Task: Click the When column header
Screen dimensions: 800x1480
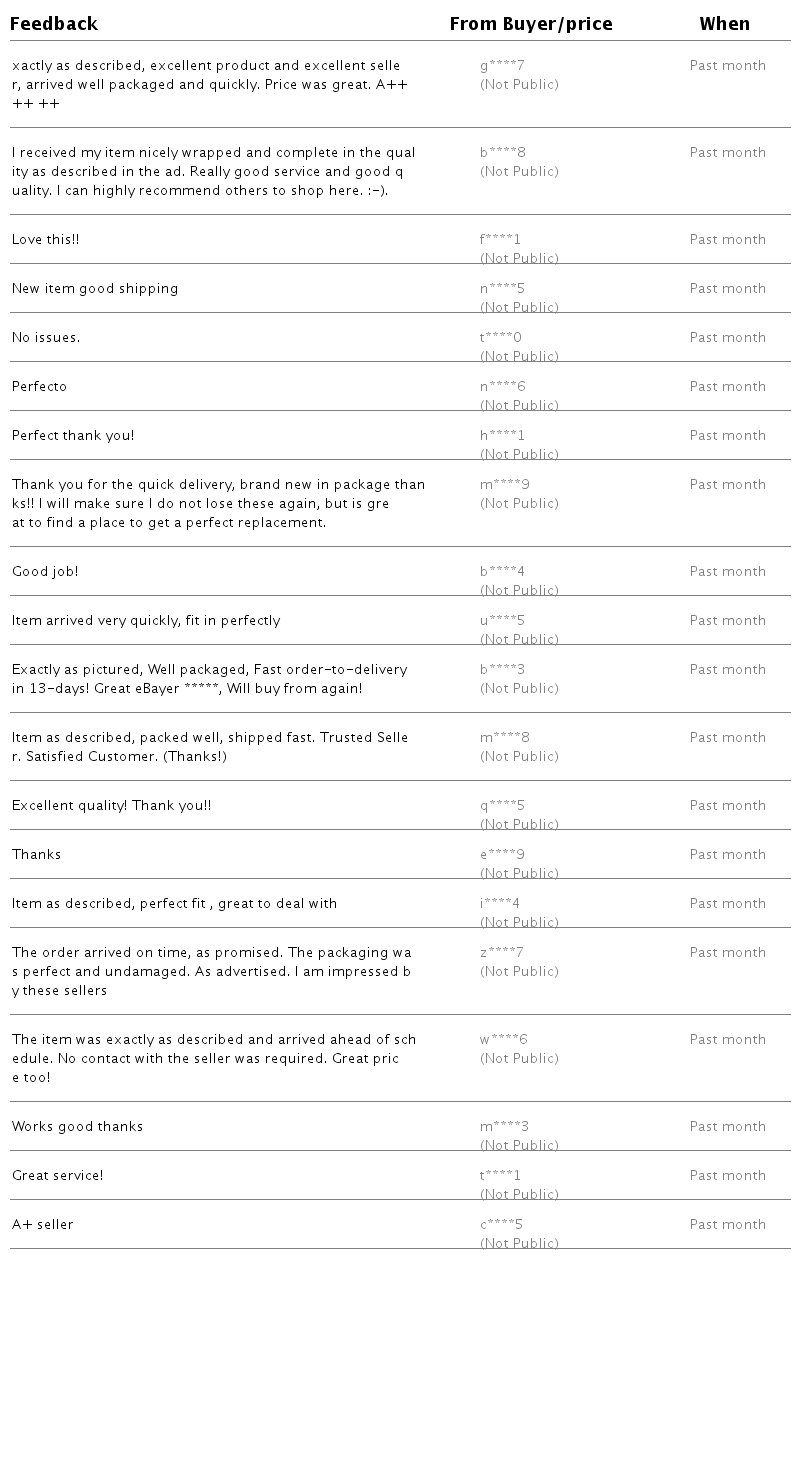Action: (x=725, y=23)
